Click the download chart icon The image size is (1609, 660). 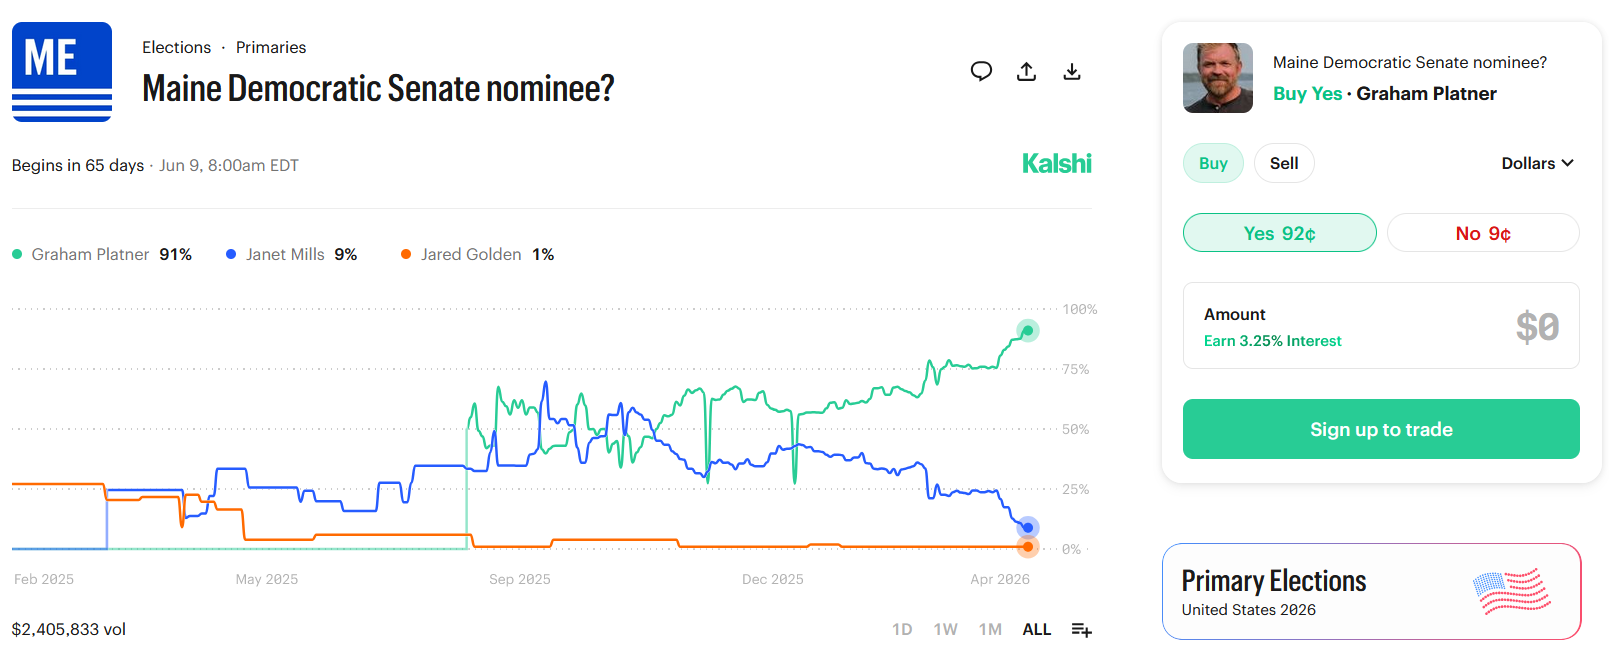(x=1071, y=71)
